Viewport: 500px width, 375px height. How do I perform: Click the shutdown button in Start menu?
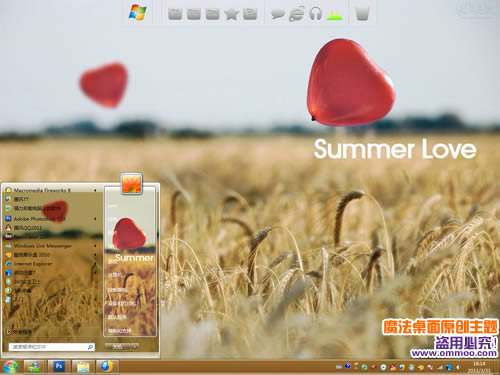click(118, 347)
